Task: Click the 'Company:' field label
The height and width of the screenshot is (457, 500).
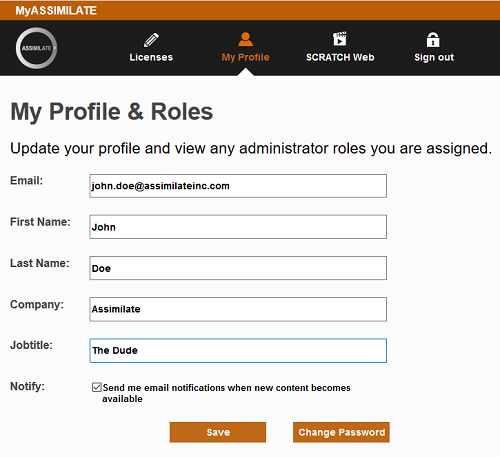Action: 37,304
